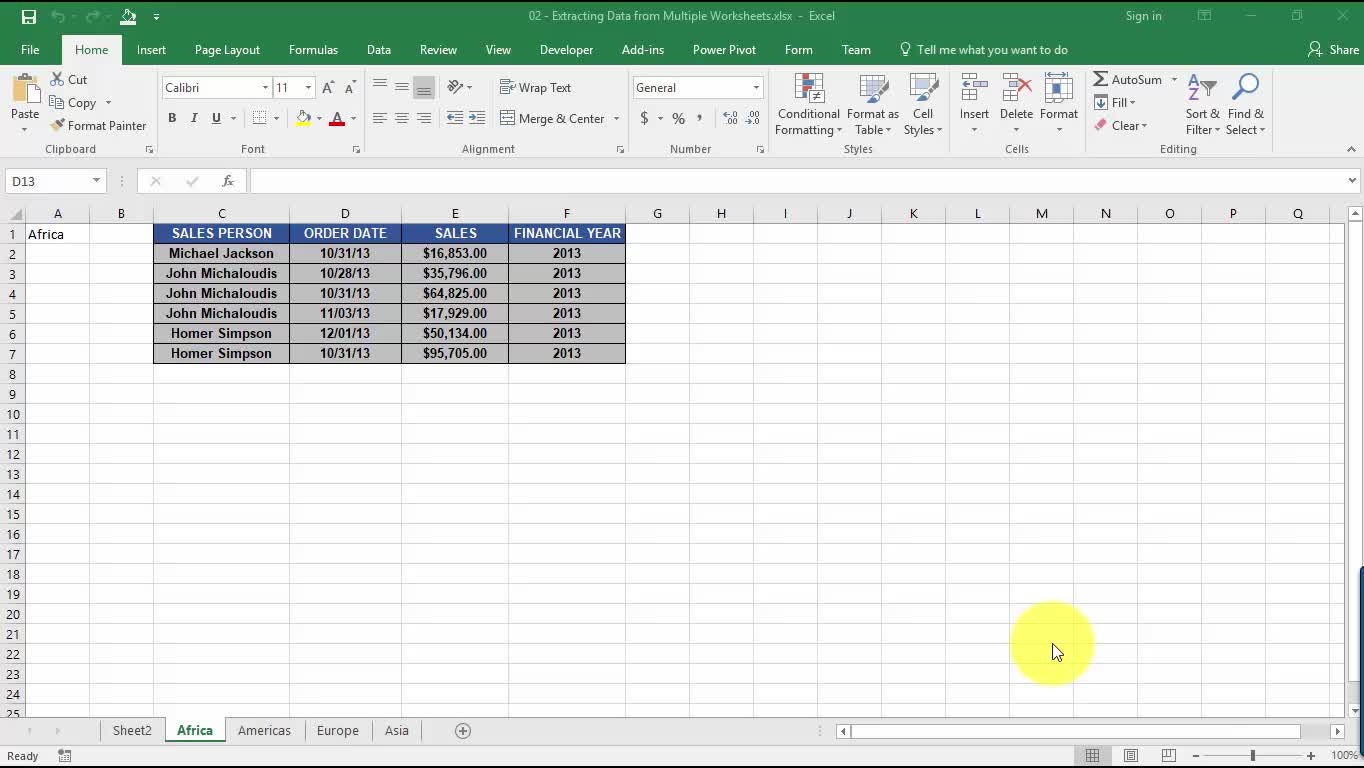Click the Insert Function fx icon

click(x=228, y=181)
